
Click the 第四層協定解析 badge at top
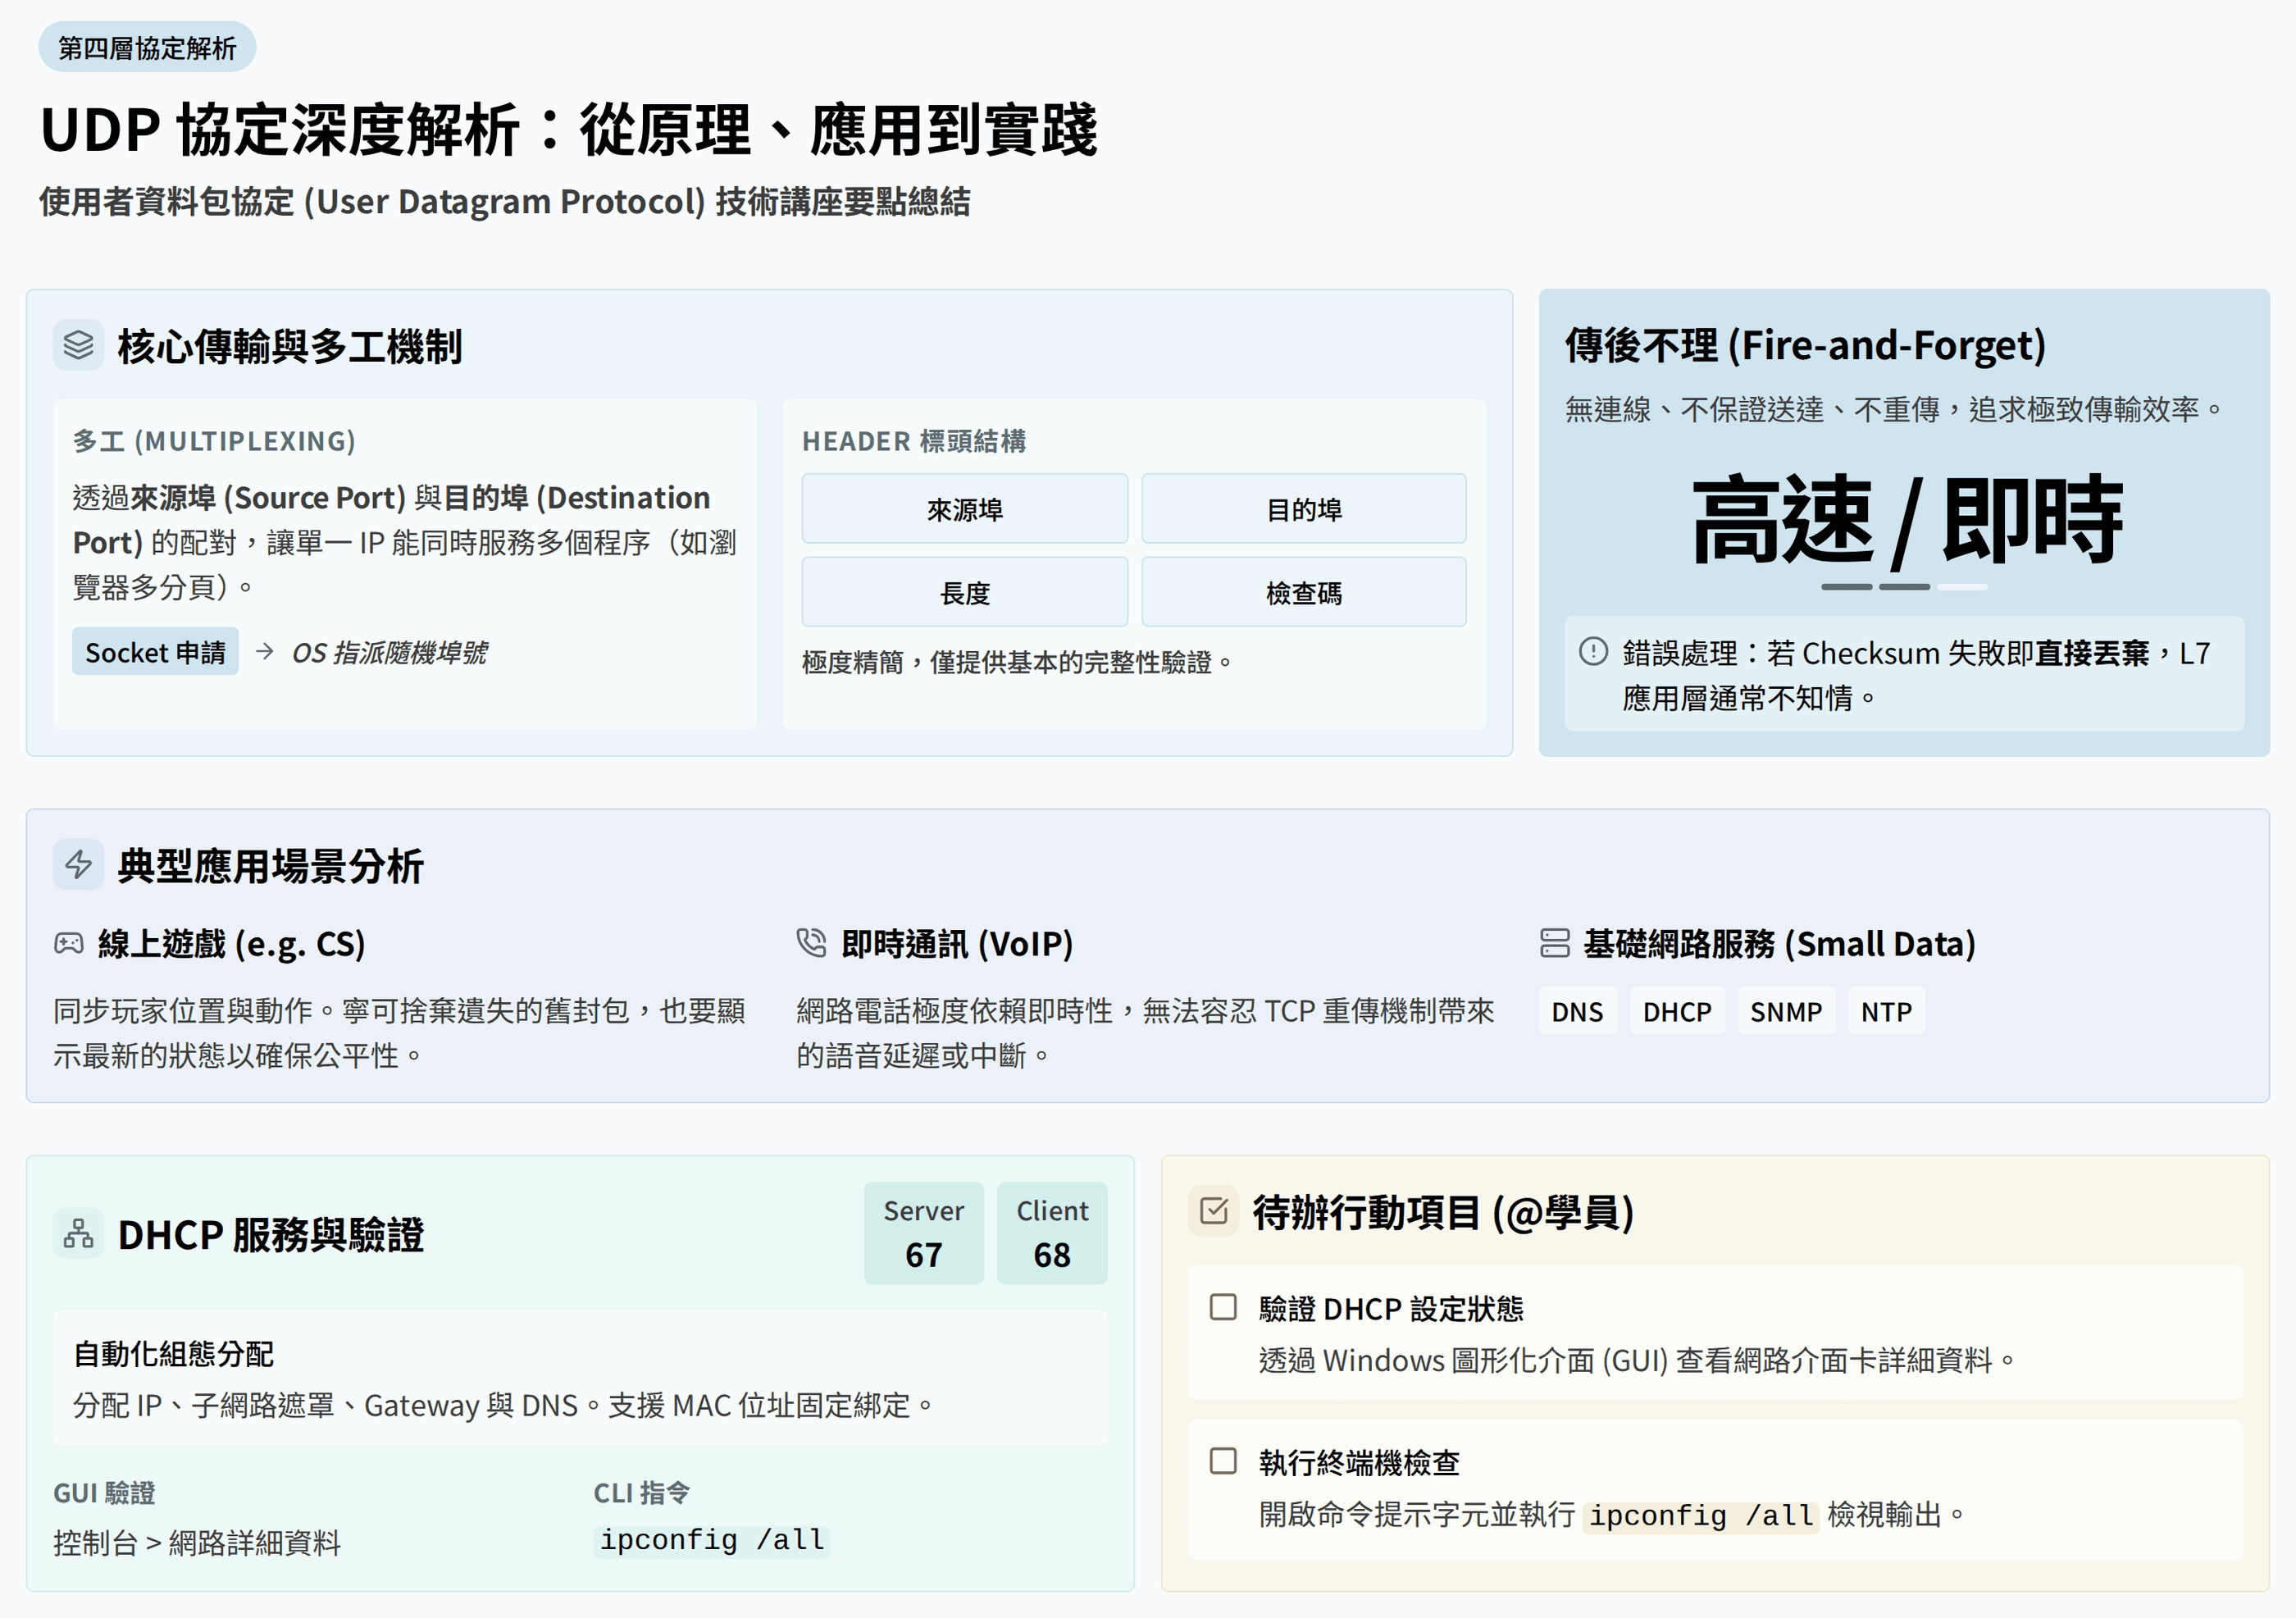[147, 47]
